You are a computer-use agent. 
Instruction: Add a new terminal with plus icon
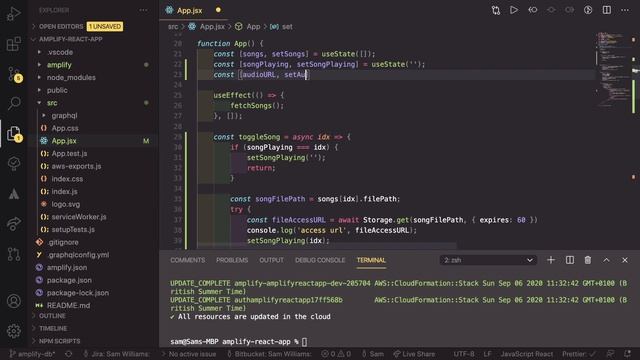point(551,260)
